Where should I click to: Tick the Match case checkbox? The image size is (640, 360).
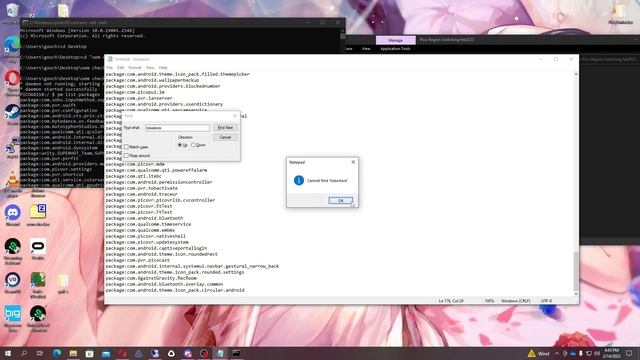point(127,147)
